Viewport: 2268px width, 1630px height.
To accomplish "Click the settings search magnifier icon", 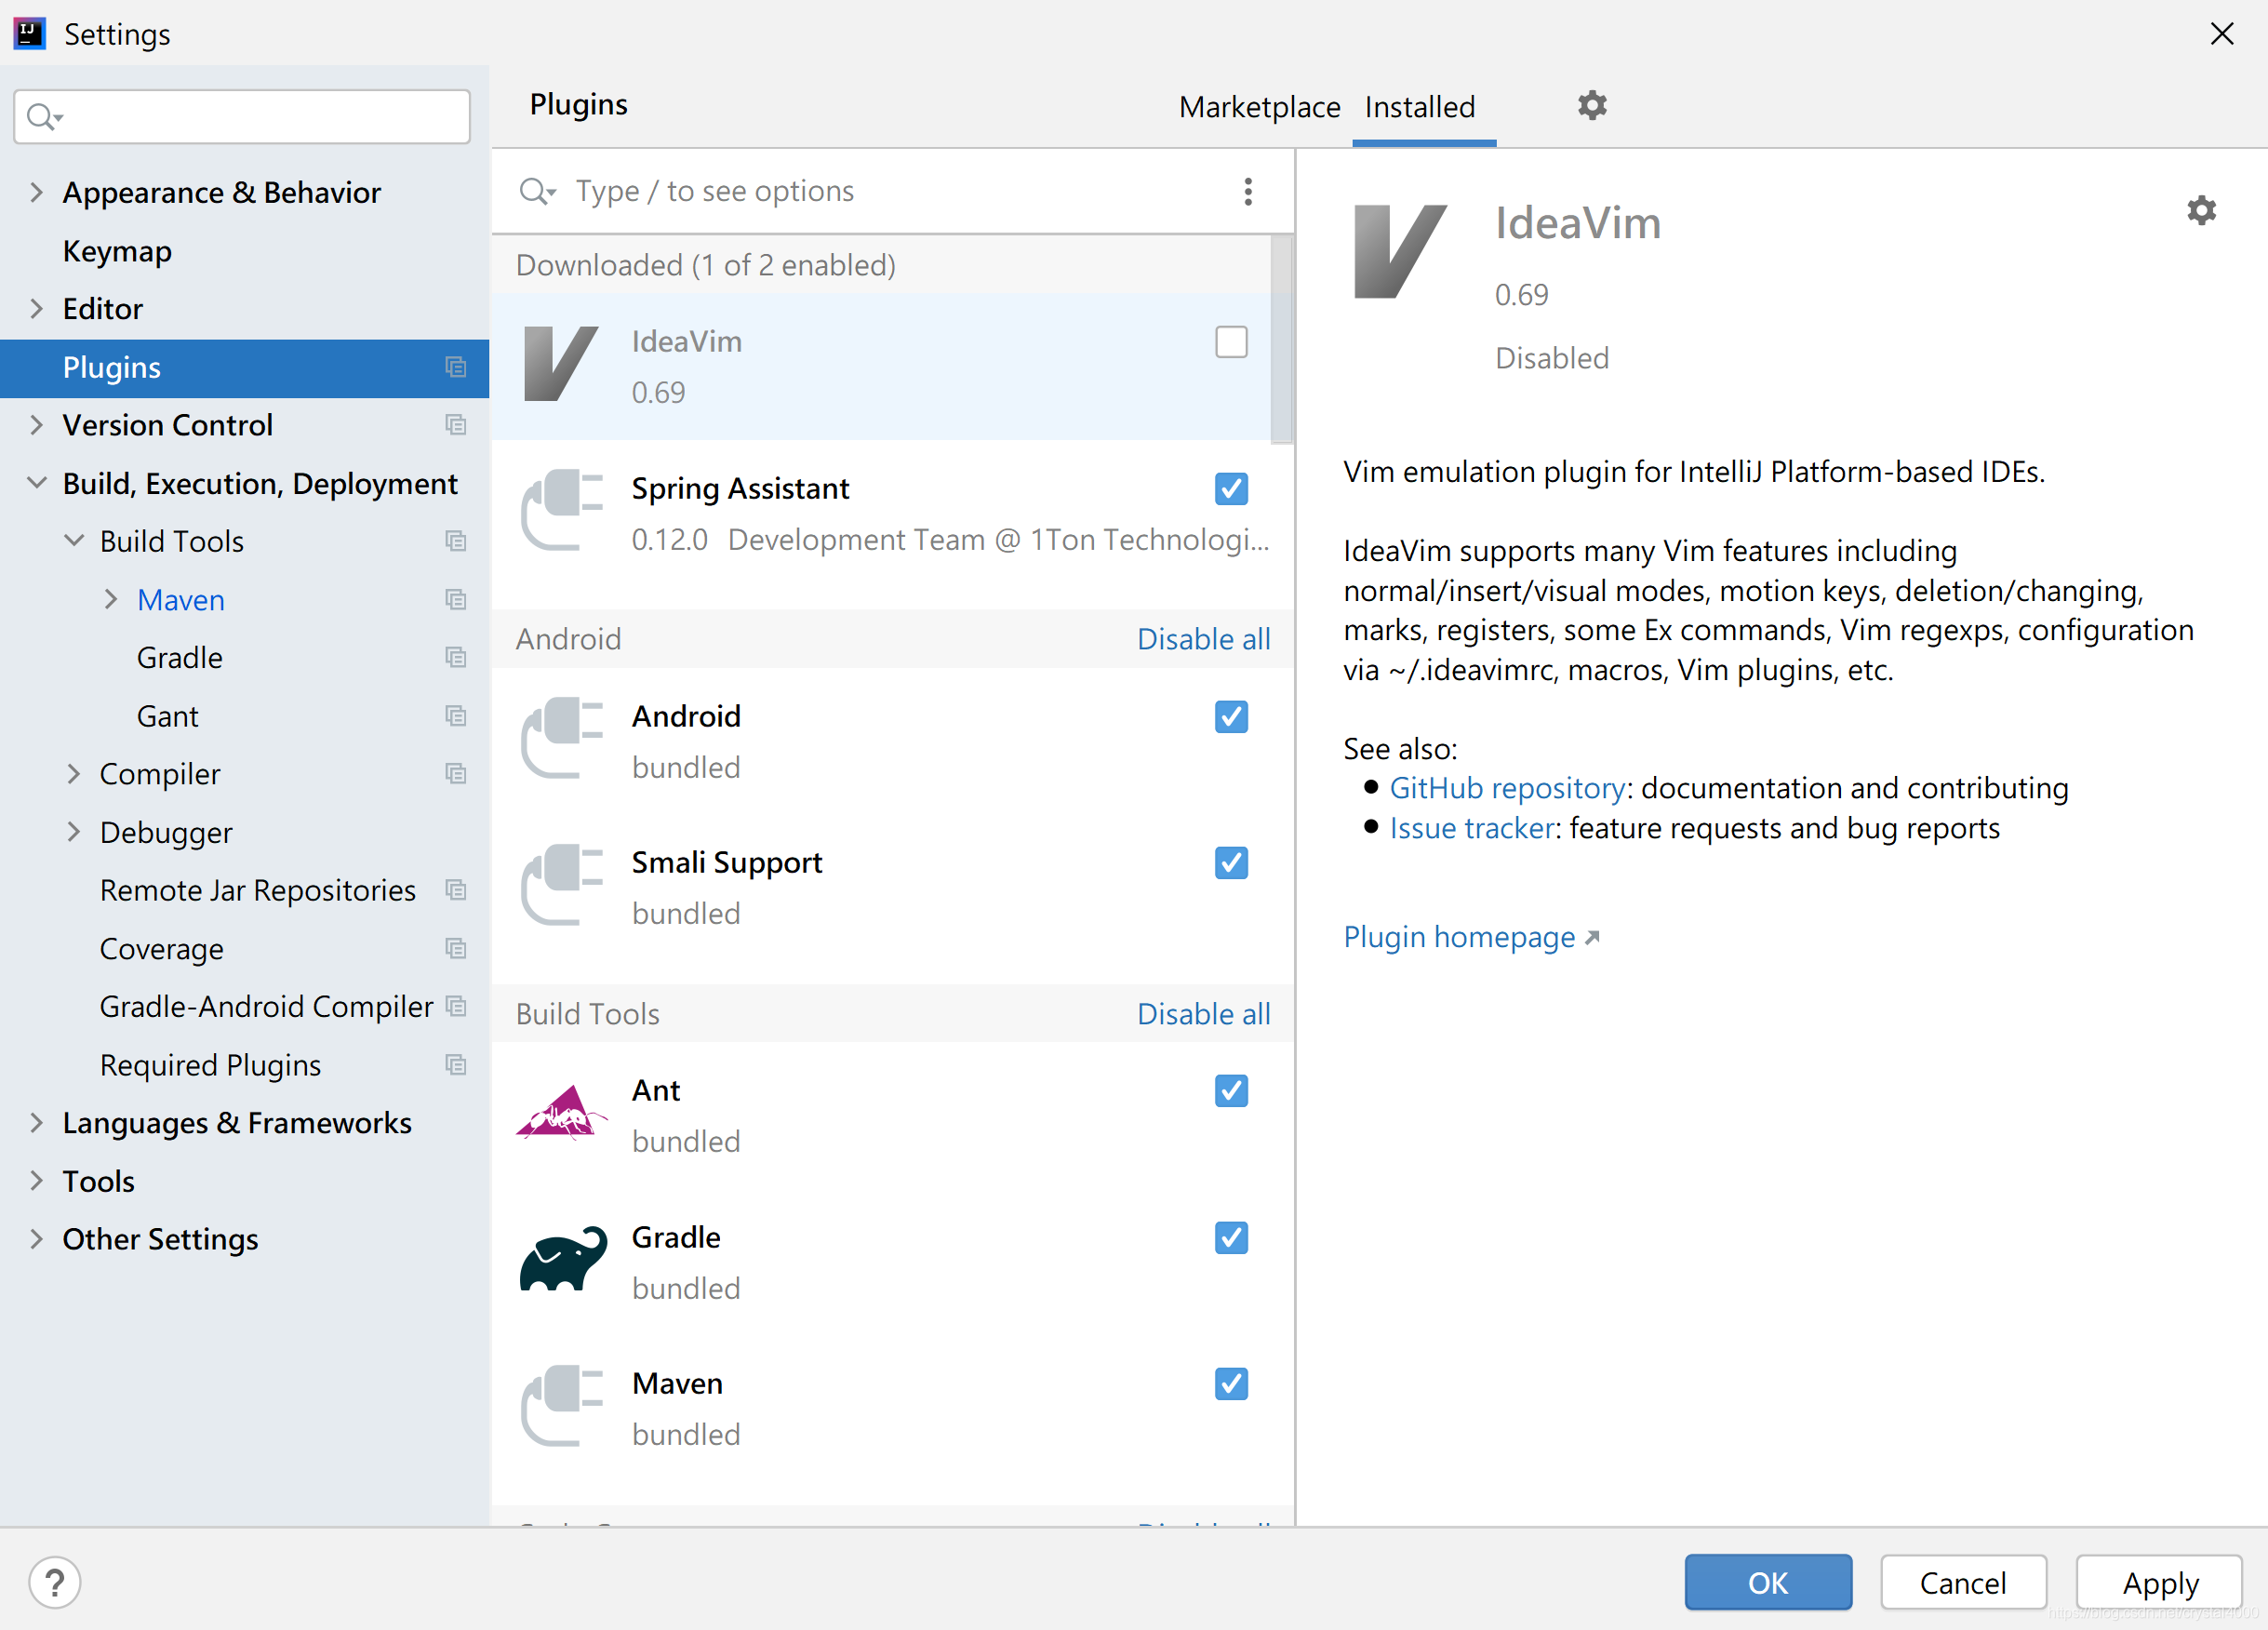I will coord(43,117).
